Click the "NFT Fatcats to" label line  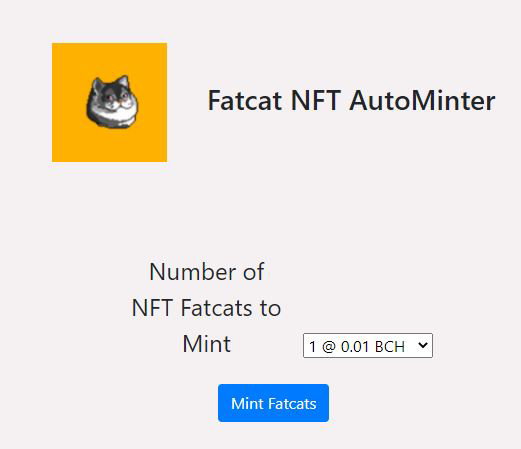[x=206, y=308]
